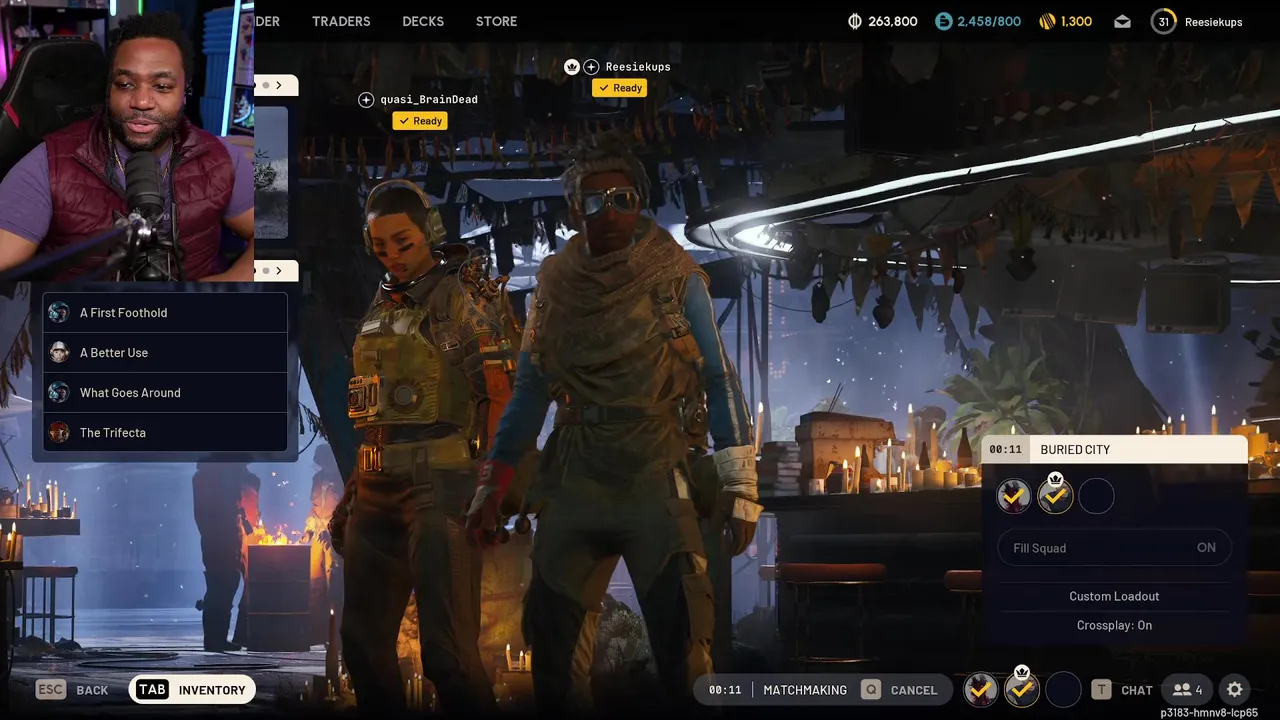The width and height of the screenshot is (1280, 720).
Task: Click the Ready badge under Reesiekups
Action: [x=620, y=88]
